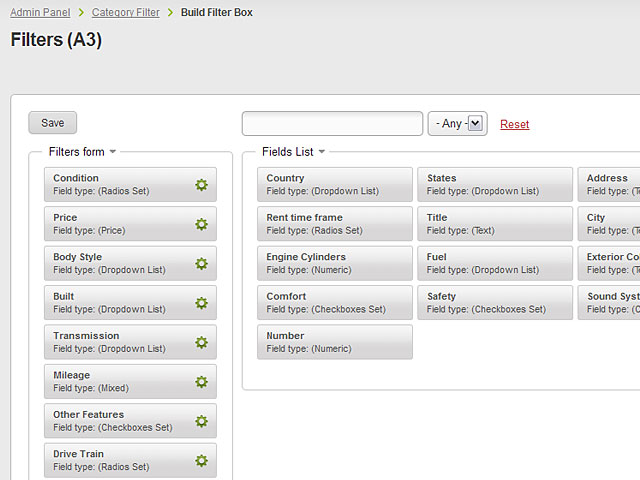Viewport: 640px width, 480px height.
Task: Pick the Engine Cylinders field block
Action: [334, 263]
